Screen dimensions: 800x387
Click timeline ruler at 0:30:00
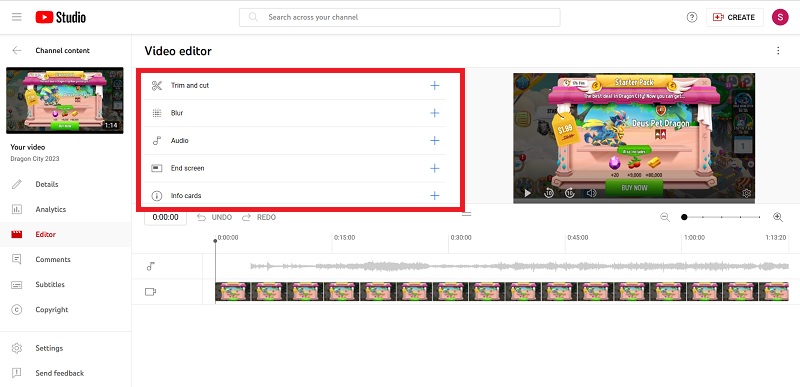(x=461, y=238)
